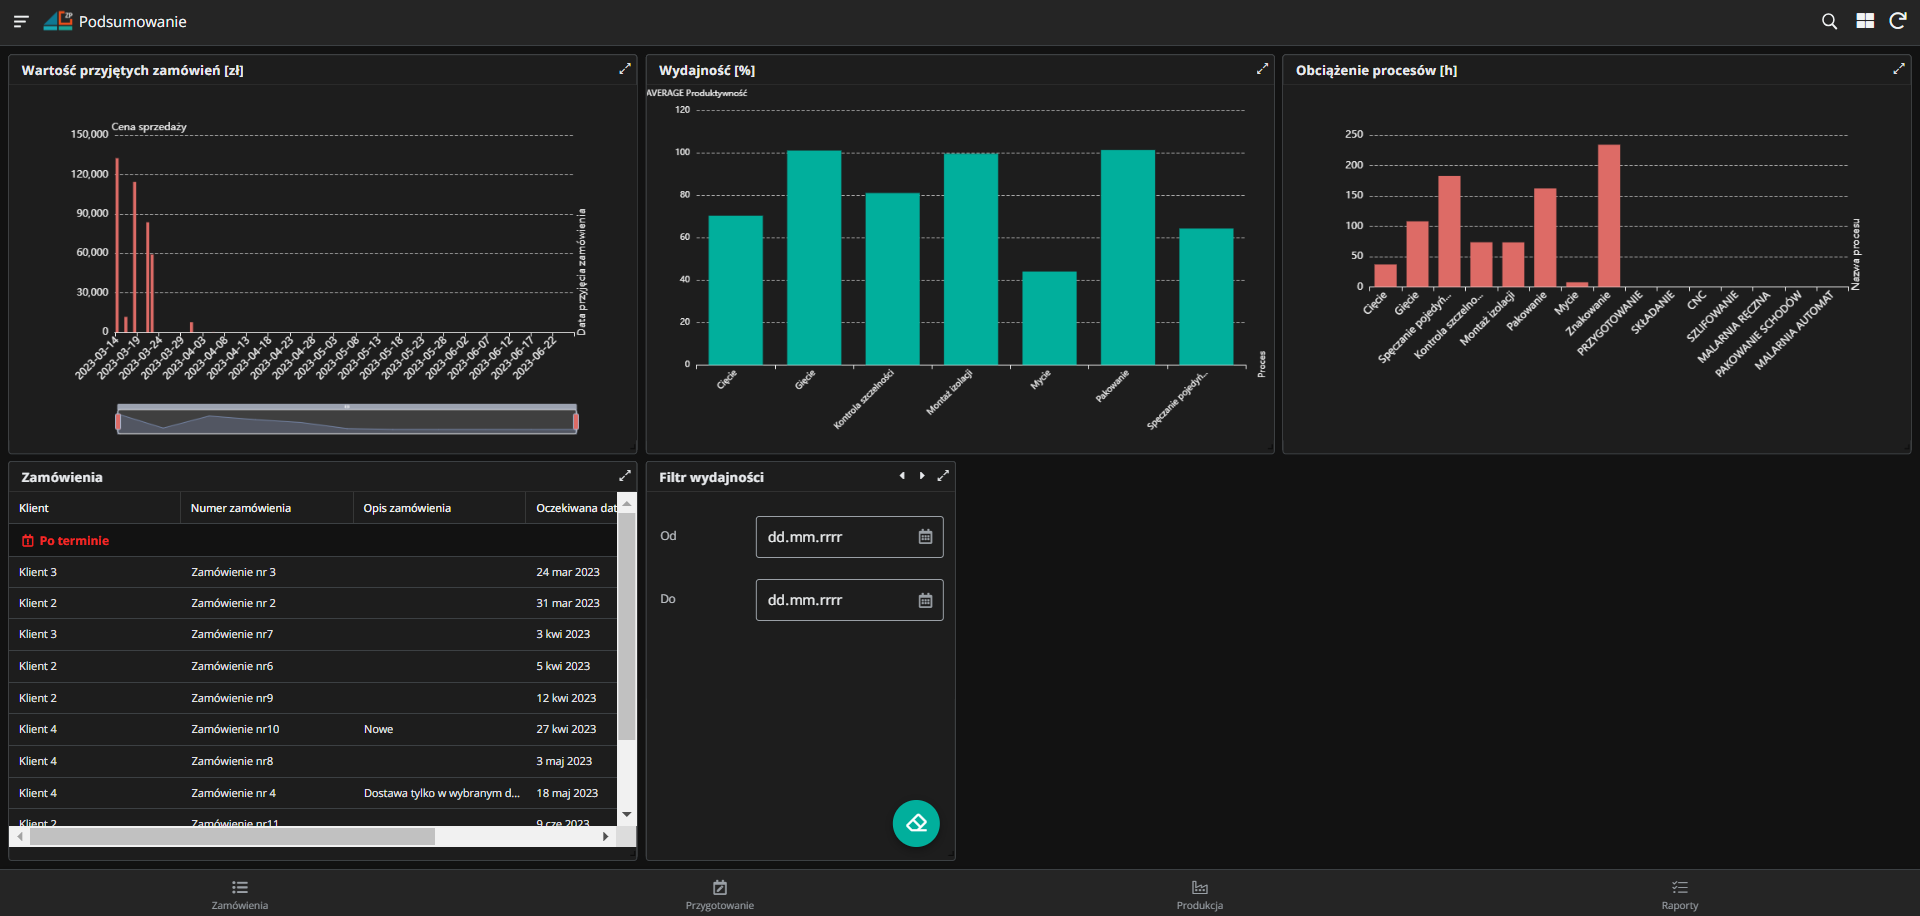1920x916 pixels.
Task: Click the right handle of chart range slider
Action: pos(576,422)
